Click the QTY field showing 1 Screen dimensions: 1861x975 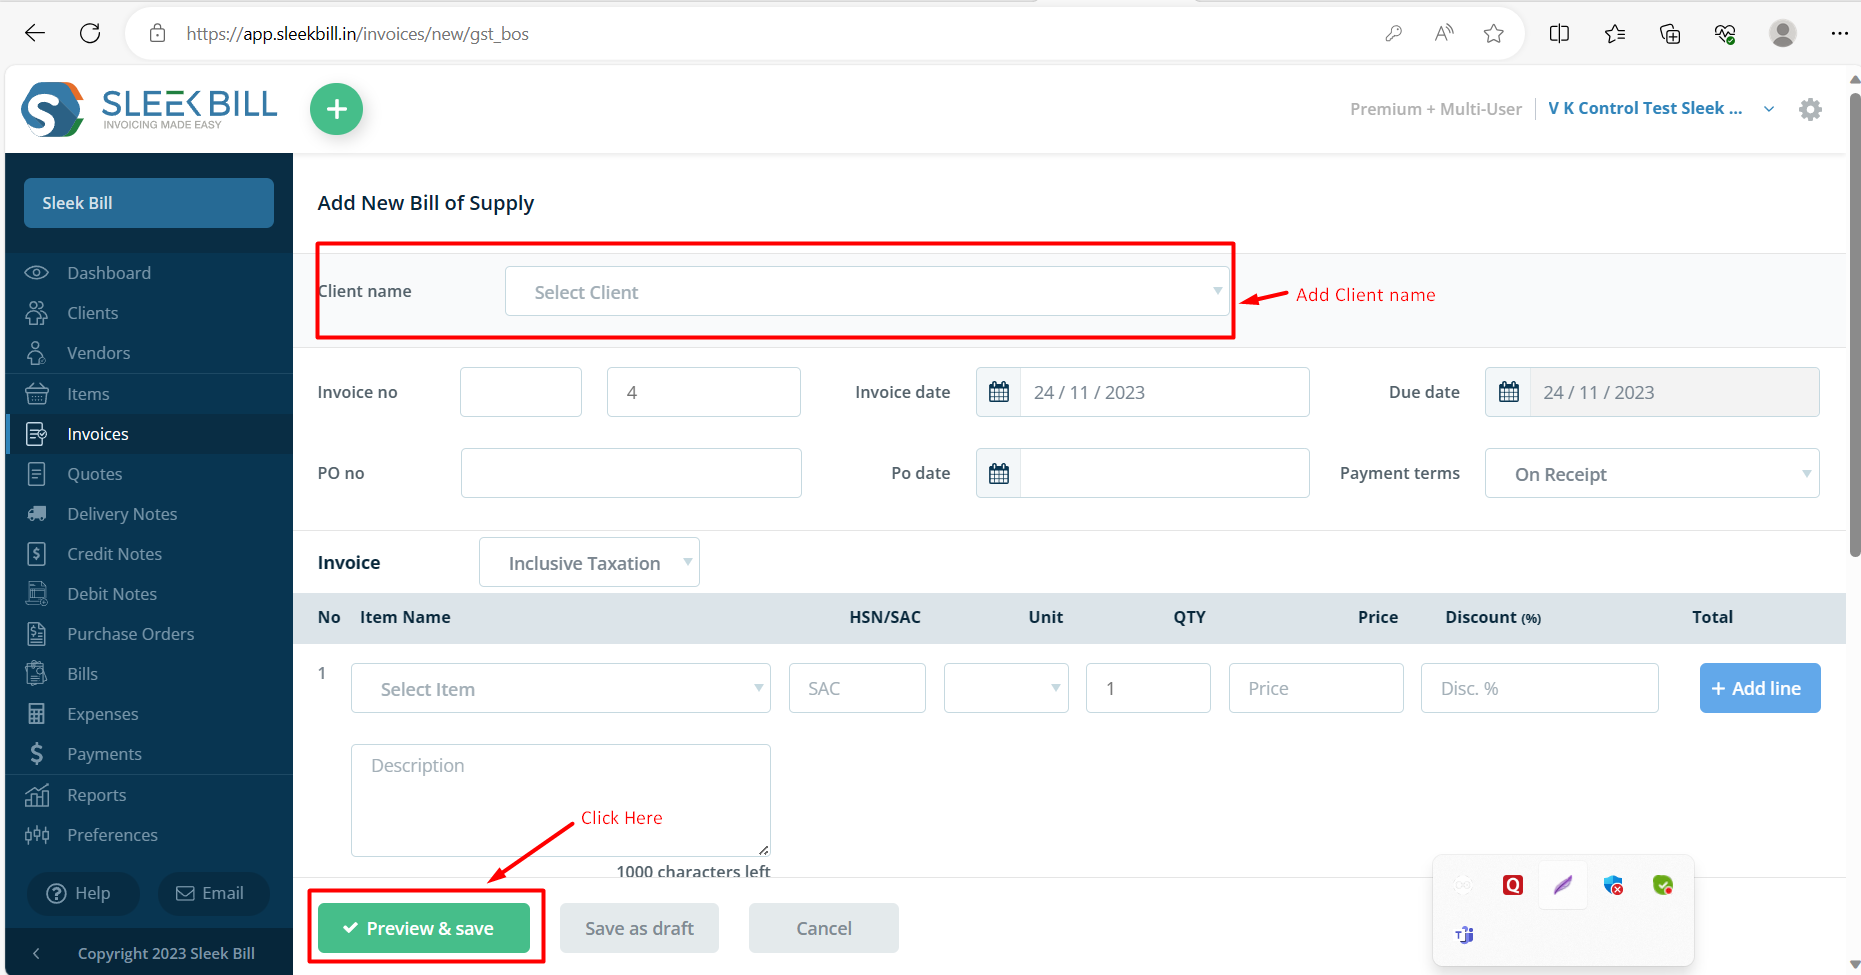(x=1148, y=688)
